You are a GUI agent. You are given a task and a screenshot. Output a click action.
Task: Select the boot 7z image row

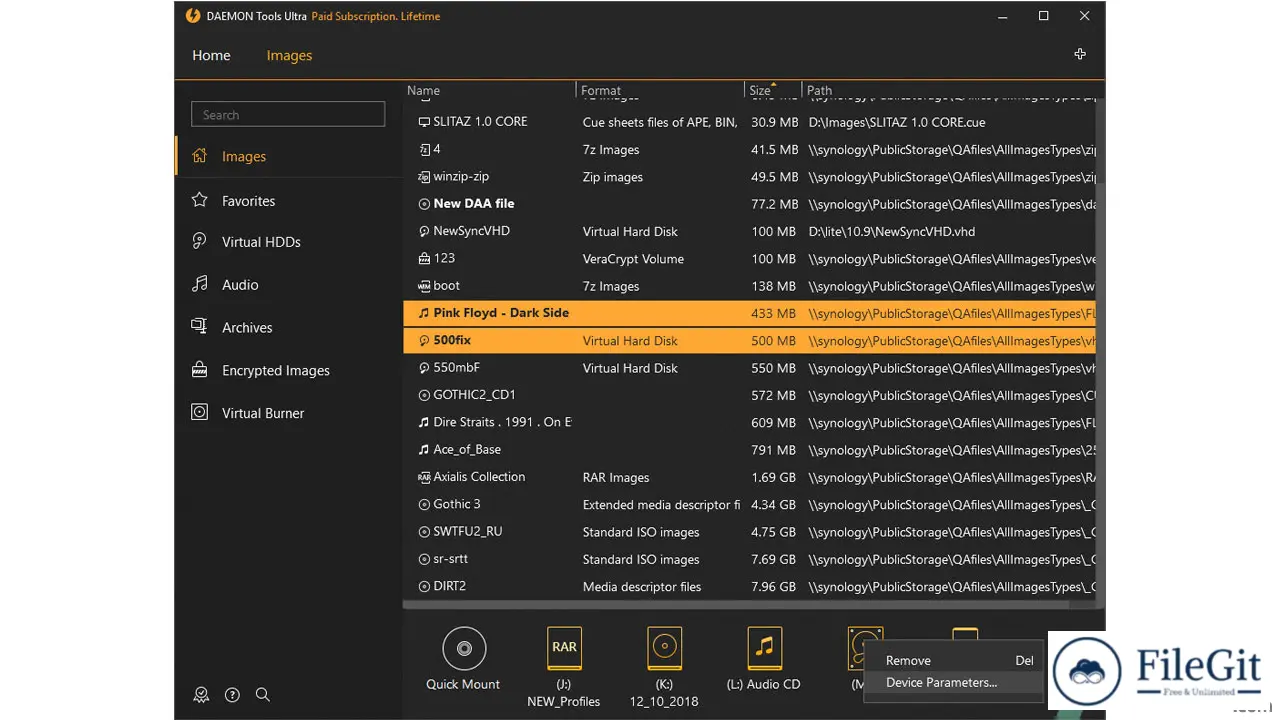749,286
